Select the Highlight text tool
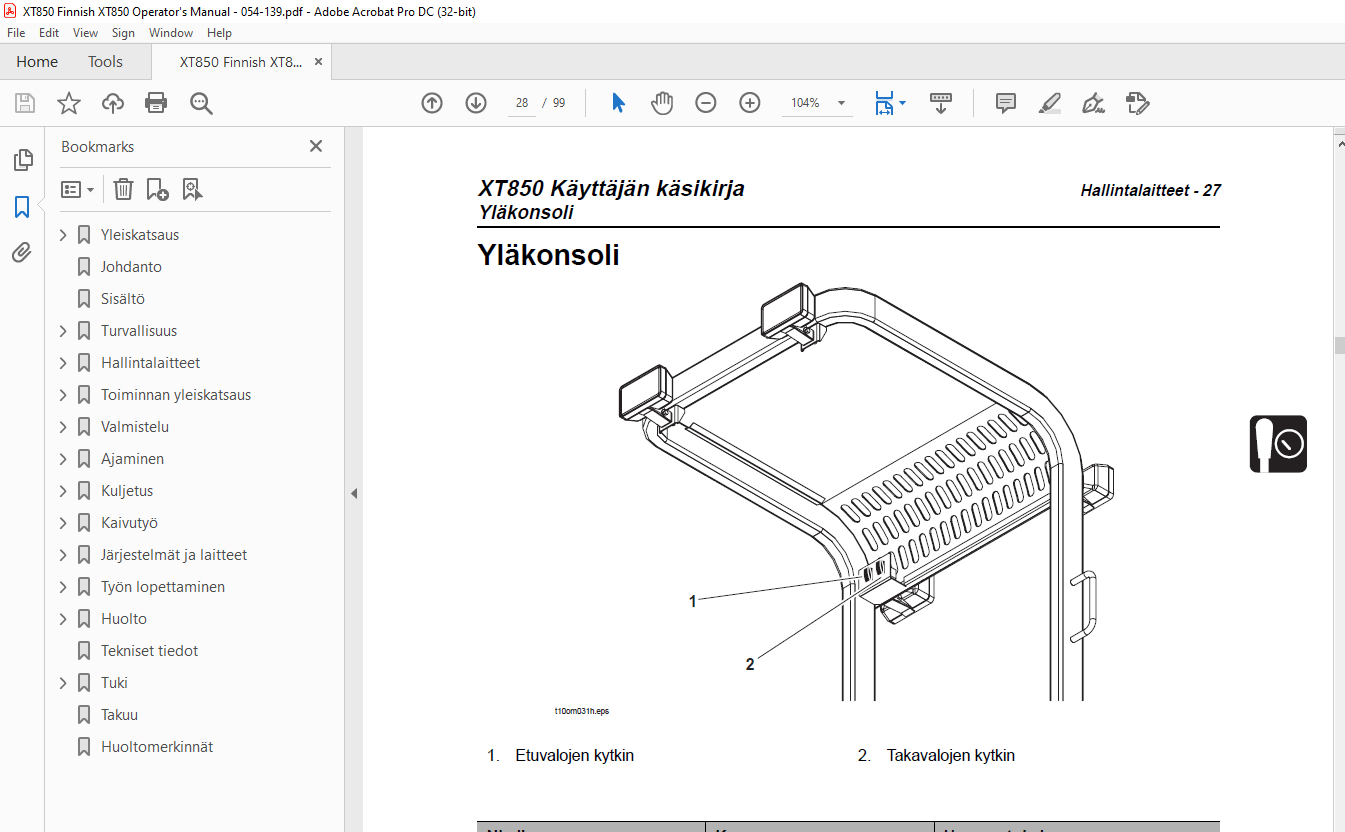Screen dimensions: 1345x832 click(1049, 103)
